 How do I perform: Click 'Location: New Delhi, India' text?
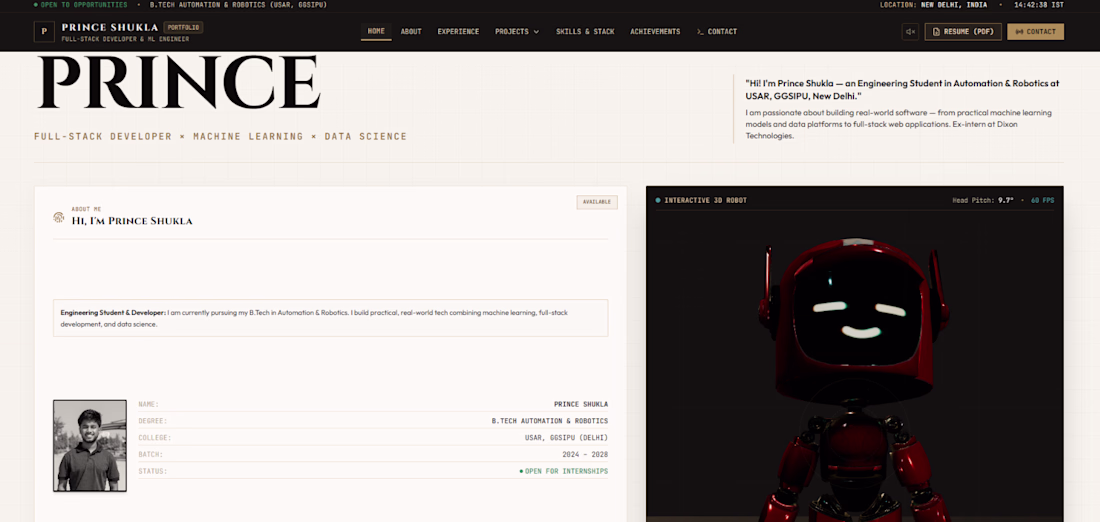click(x=933, y=5)
